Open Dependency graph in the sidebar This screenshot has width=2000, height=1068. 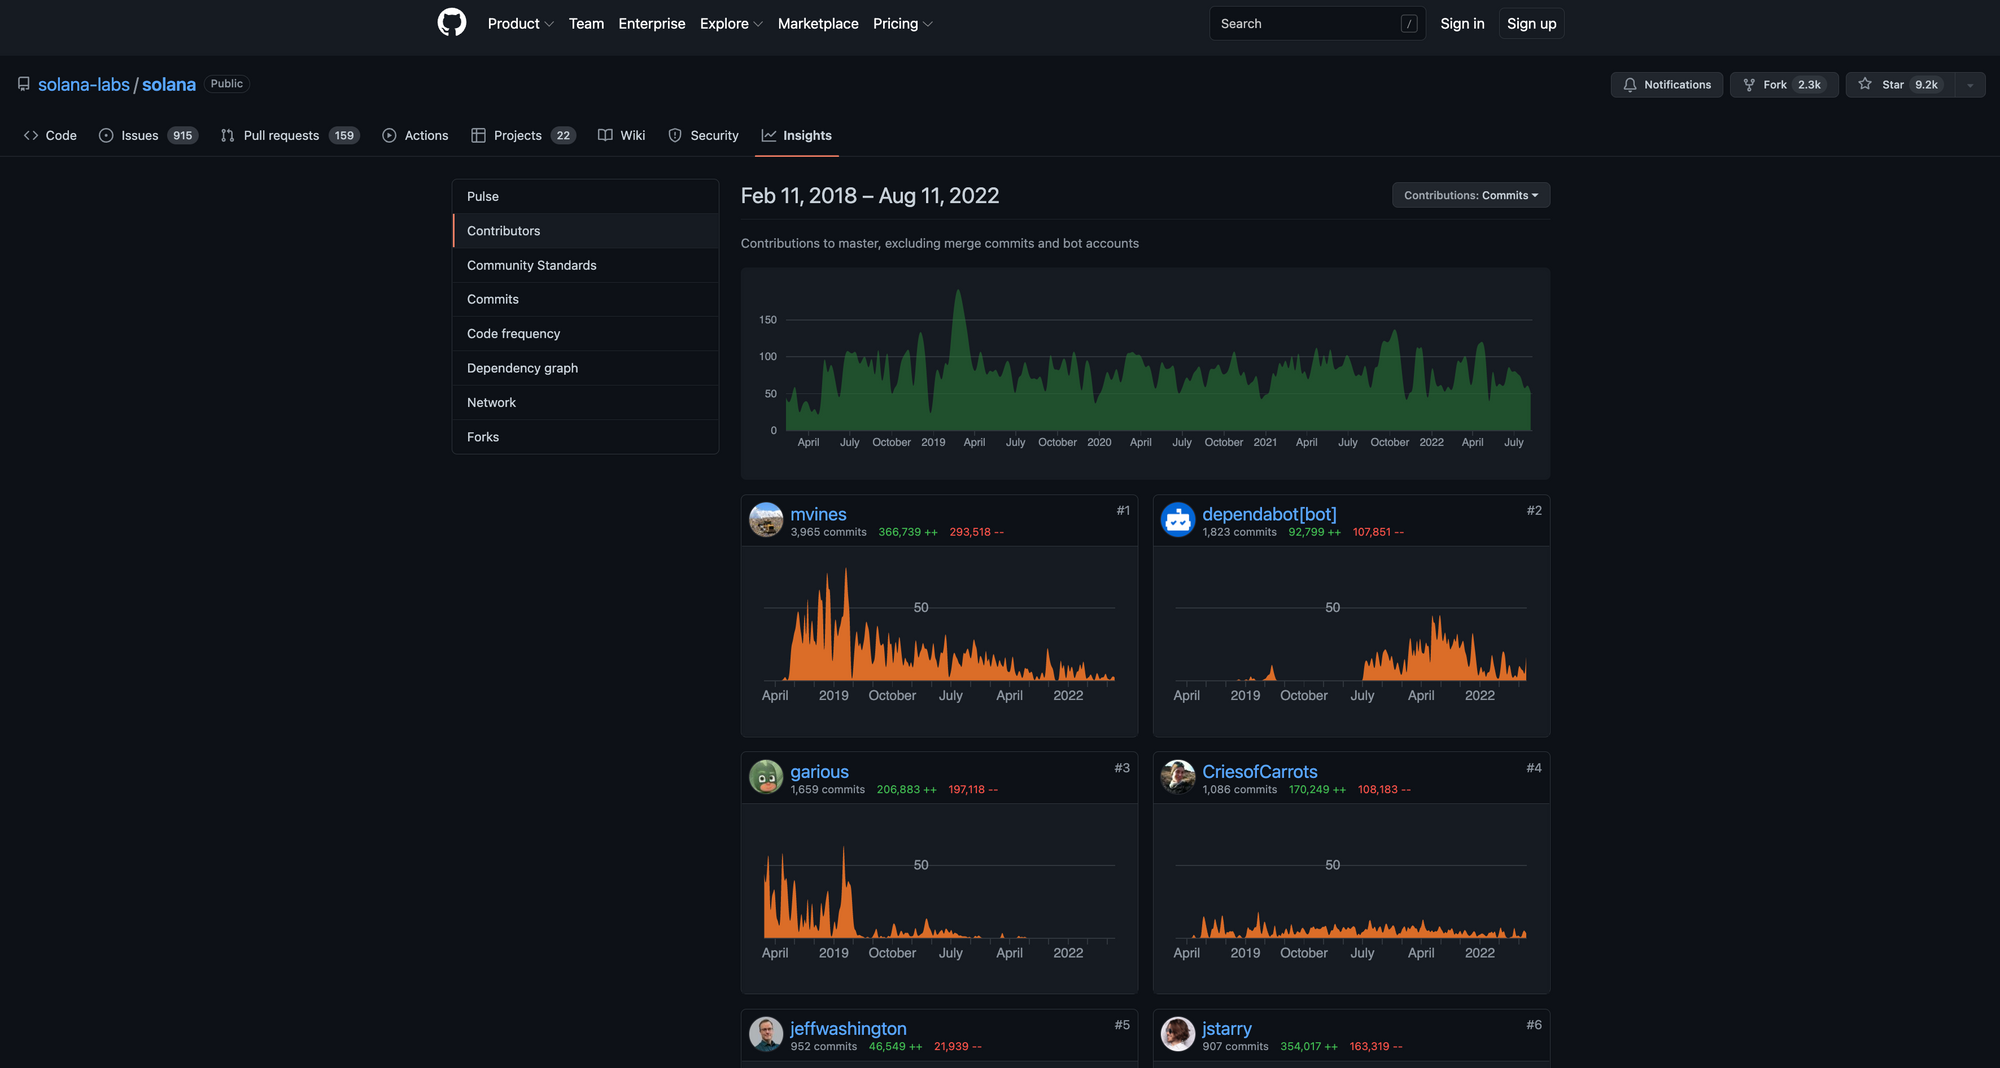[x=585, y=368]
